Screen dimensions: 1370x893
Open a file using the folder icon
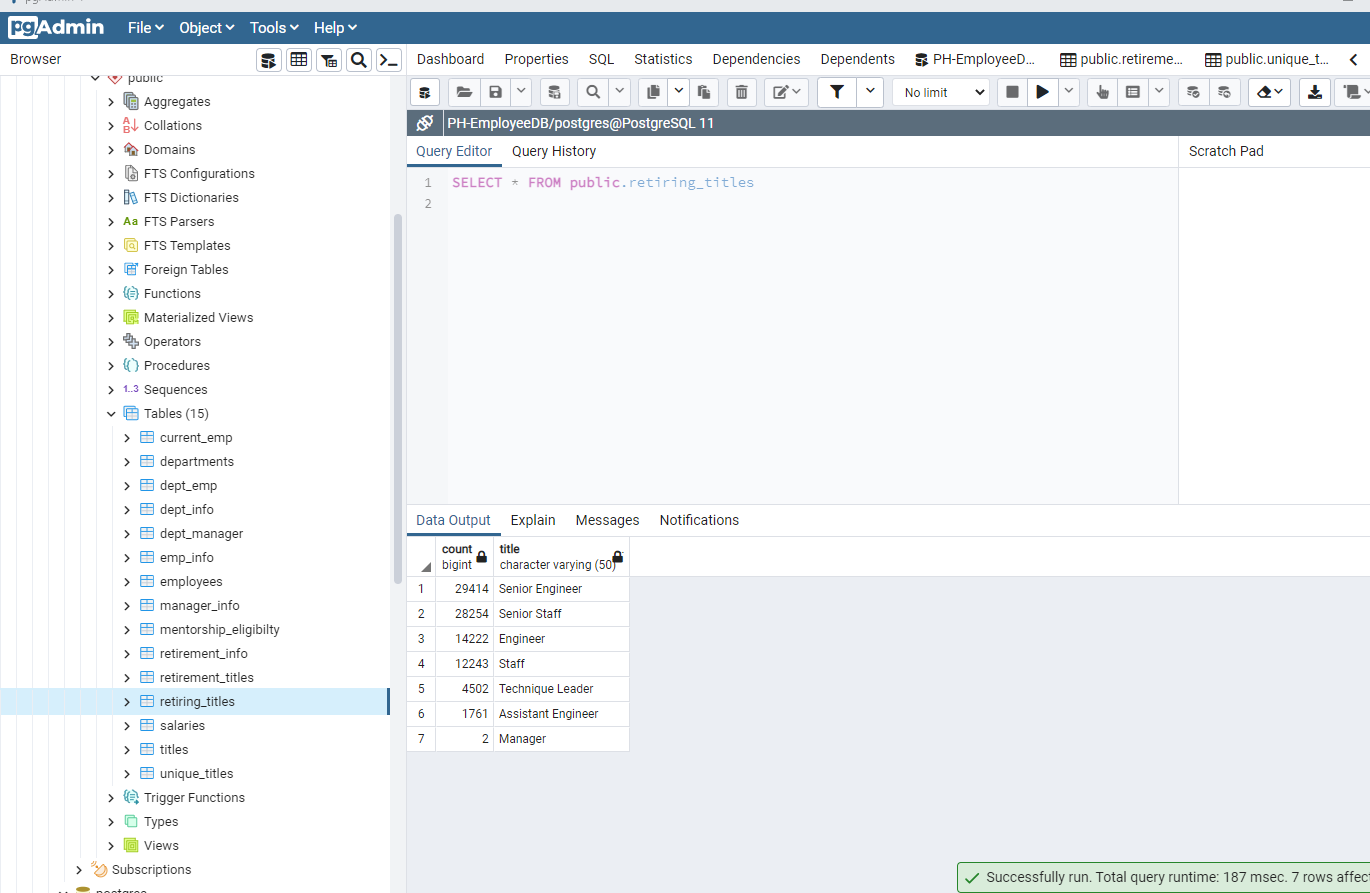[464, 91]
